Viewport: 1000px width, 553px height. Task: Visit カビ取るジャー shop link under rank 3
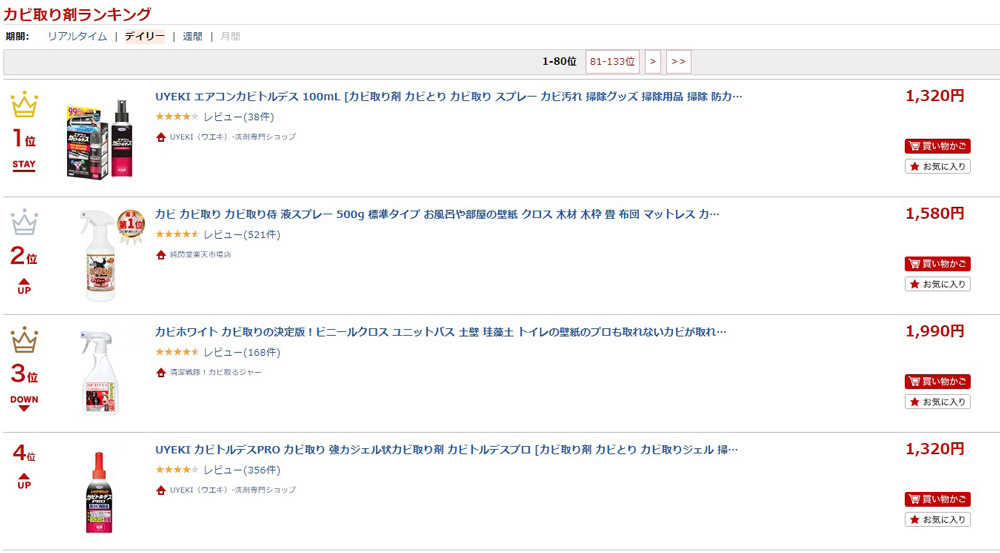coord(215,372)
